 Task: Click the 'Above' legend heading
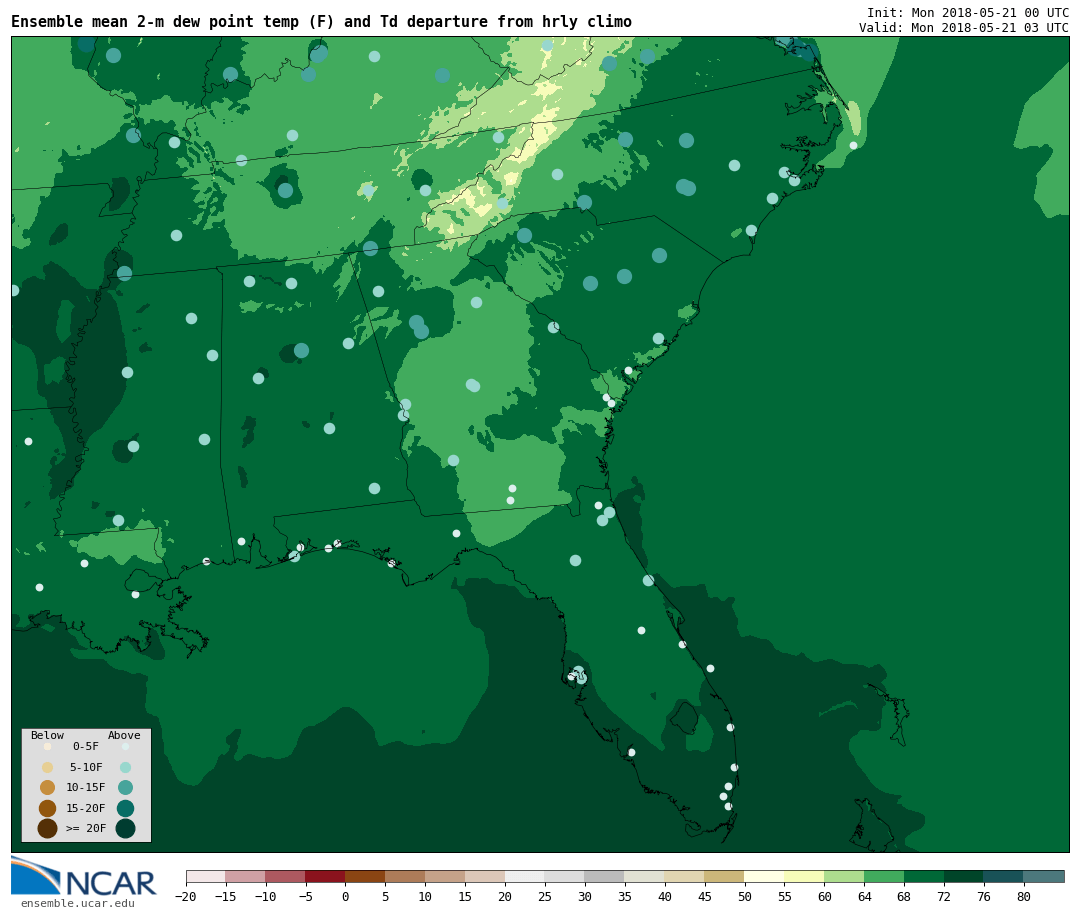pos(124,735)
